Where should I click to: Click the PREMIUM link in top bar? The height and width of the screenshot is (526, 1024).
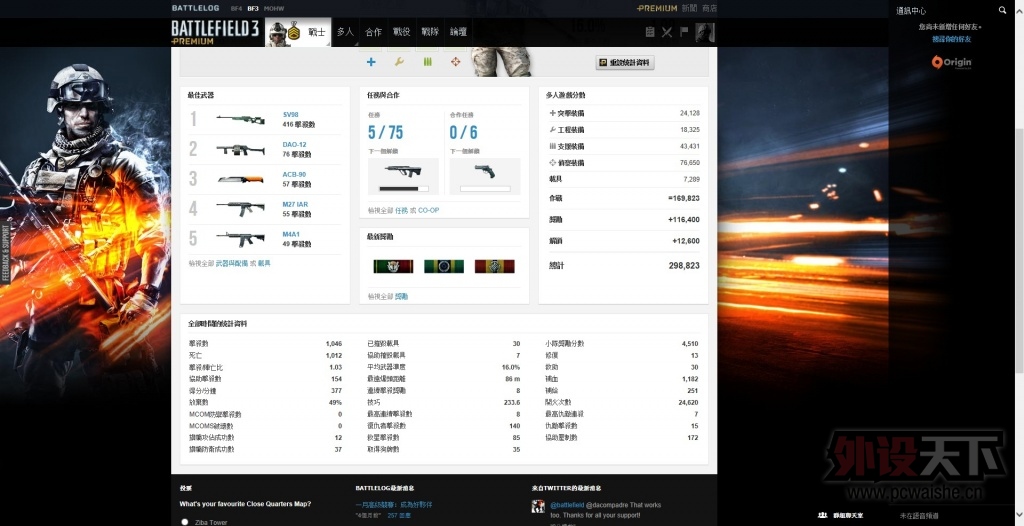tap(657, 8)
